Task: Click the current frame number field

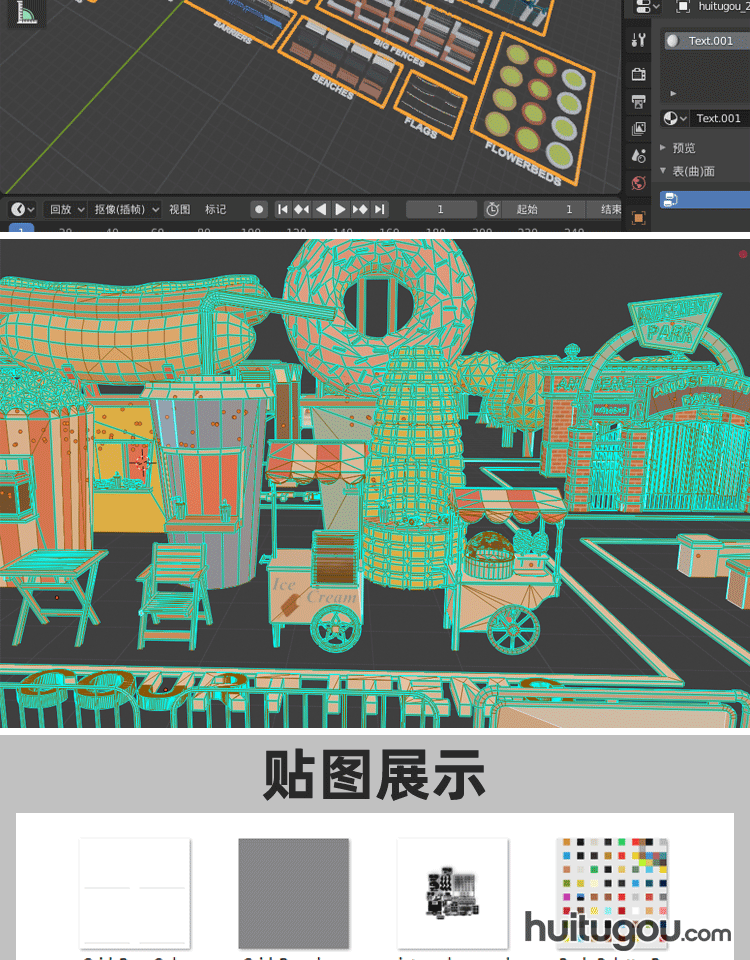Action: coord(441,209)
